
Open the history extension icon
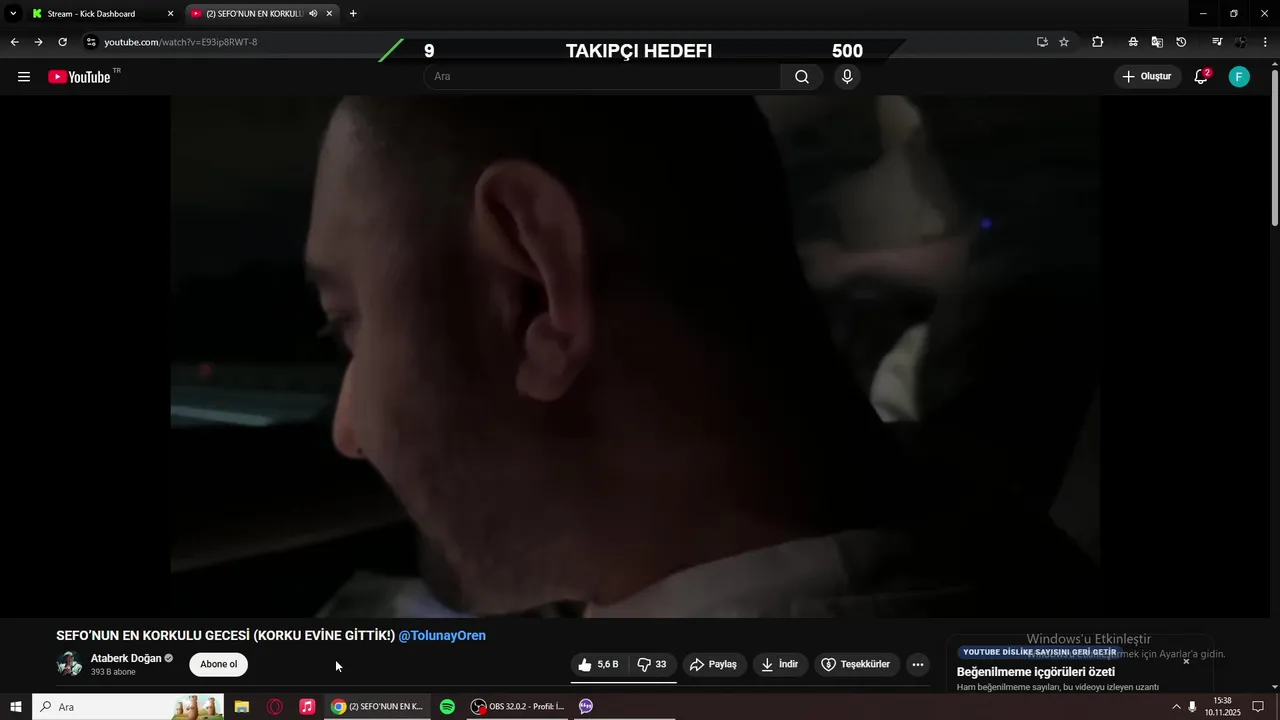[1181, 42]
